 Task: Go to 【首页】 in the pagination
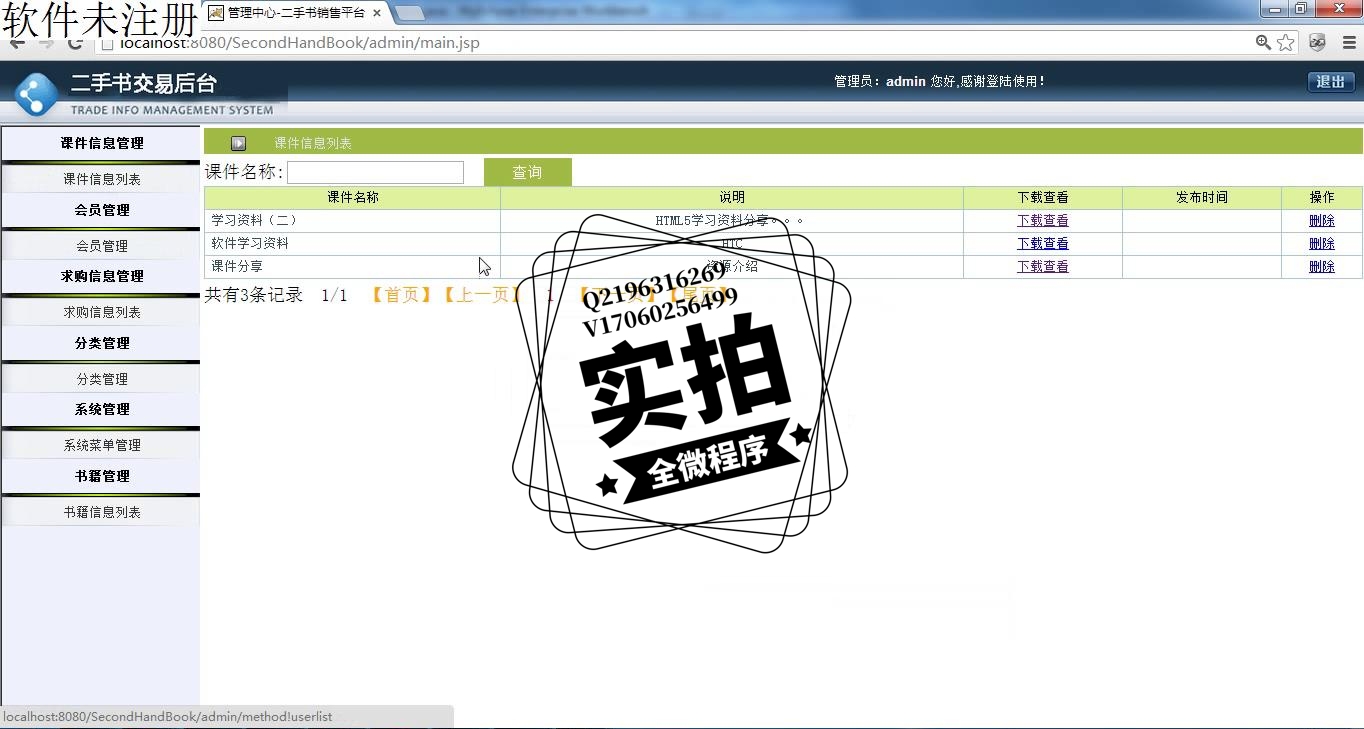pyautogui.click(x=401, y=295)
